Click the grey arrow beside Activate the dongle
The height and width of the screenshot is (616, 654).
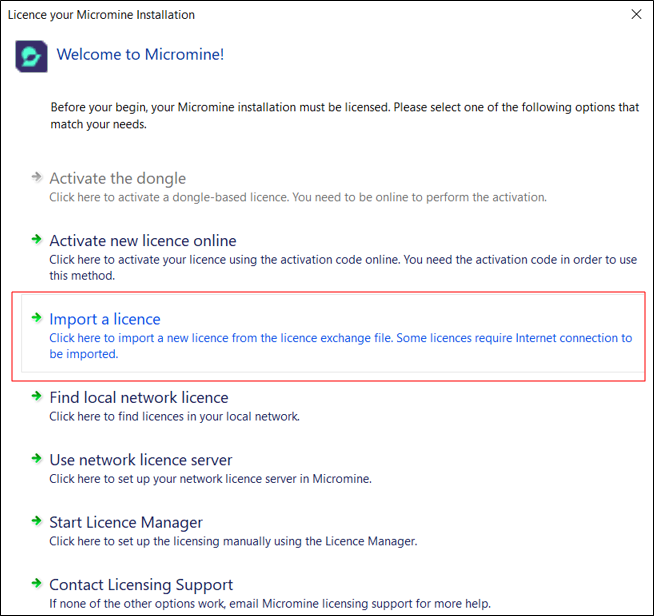[37, 178]
